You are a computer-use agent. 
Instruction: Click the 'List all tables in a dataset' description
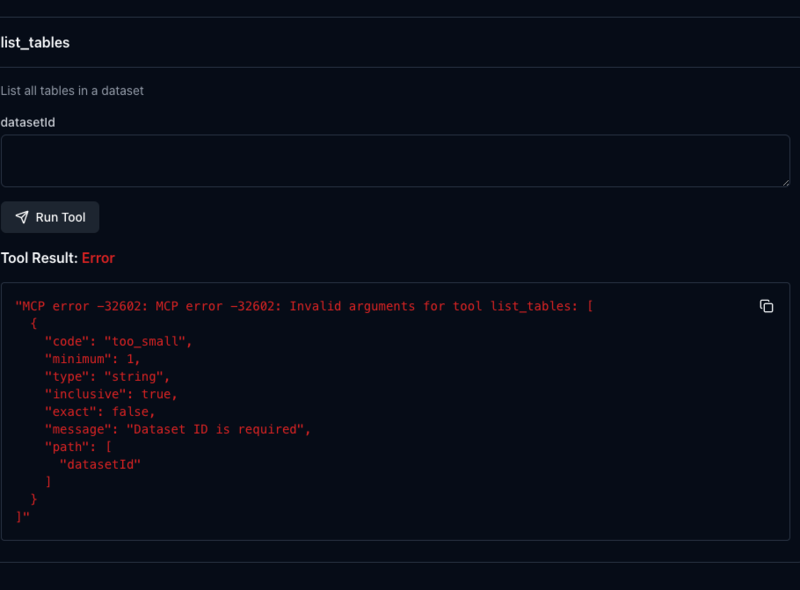tap(72, 91)
